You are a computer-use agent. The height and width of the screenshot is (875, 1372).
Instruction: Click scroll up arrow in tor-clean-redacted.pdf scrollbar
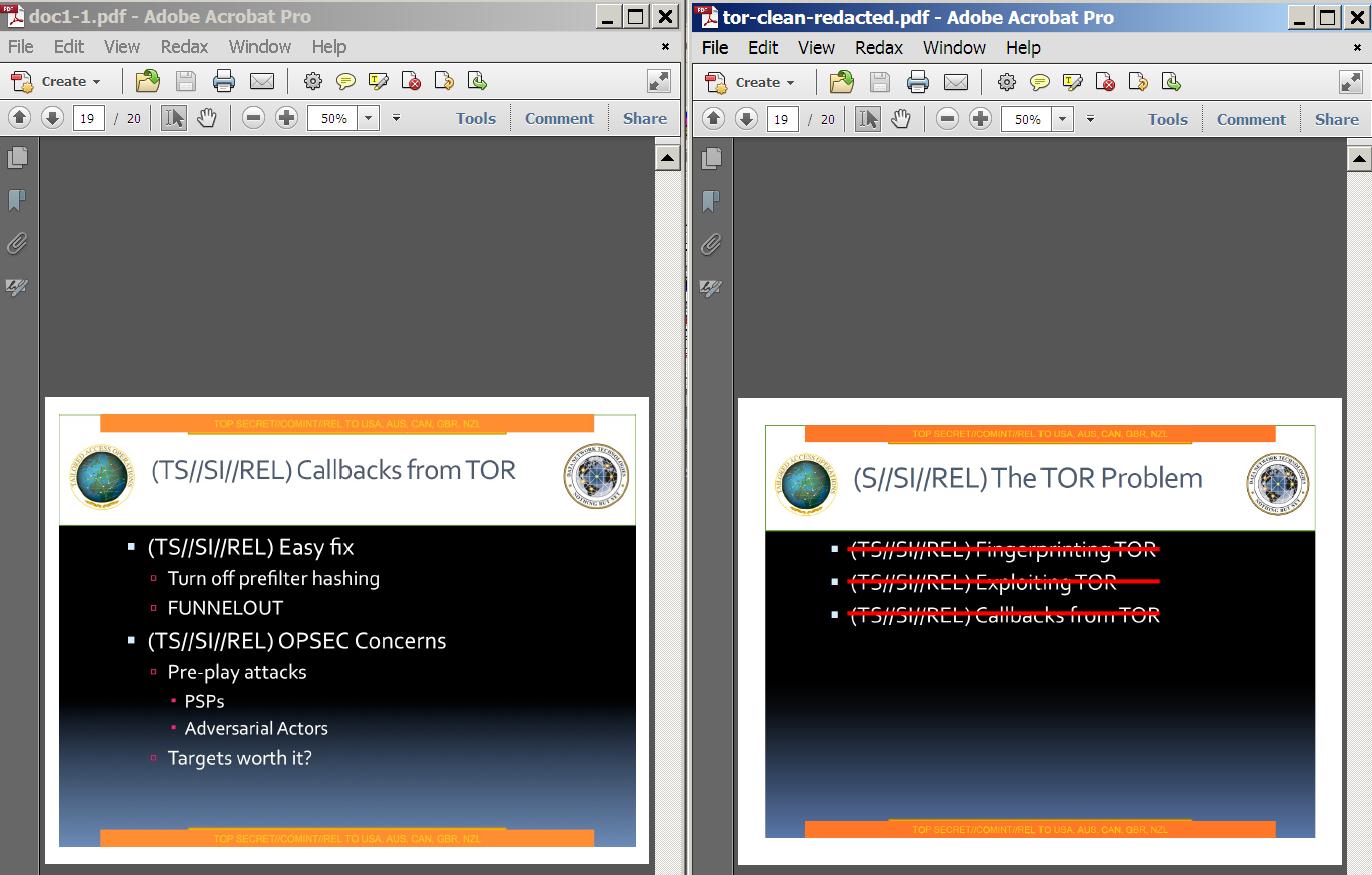tap(1360, 158)
